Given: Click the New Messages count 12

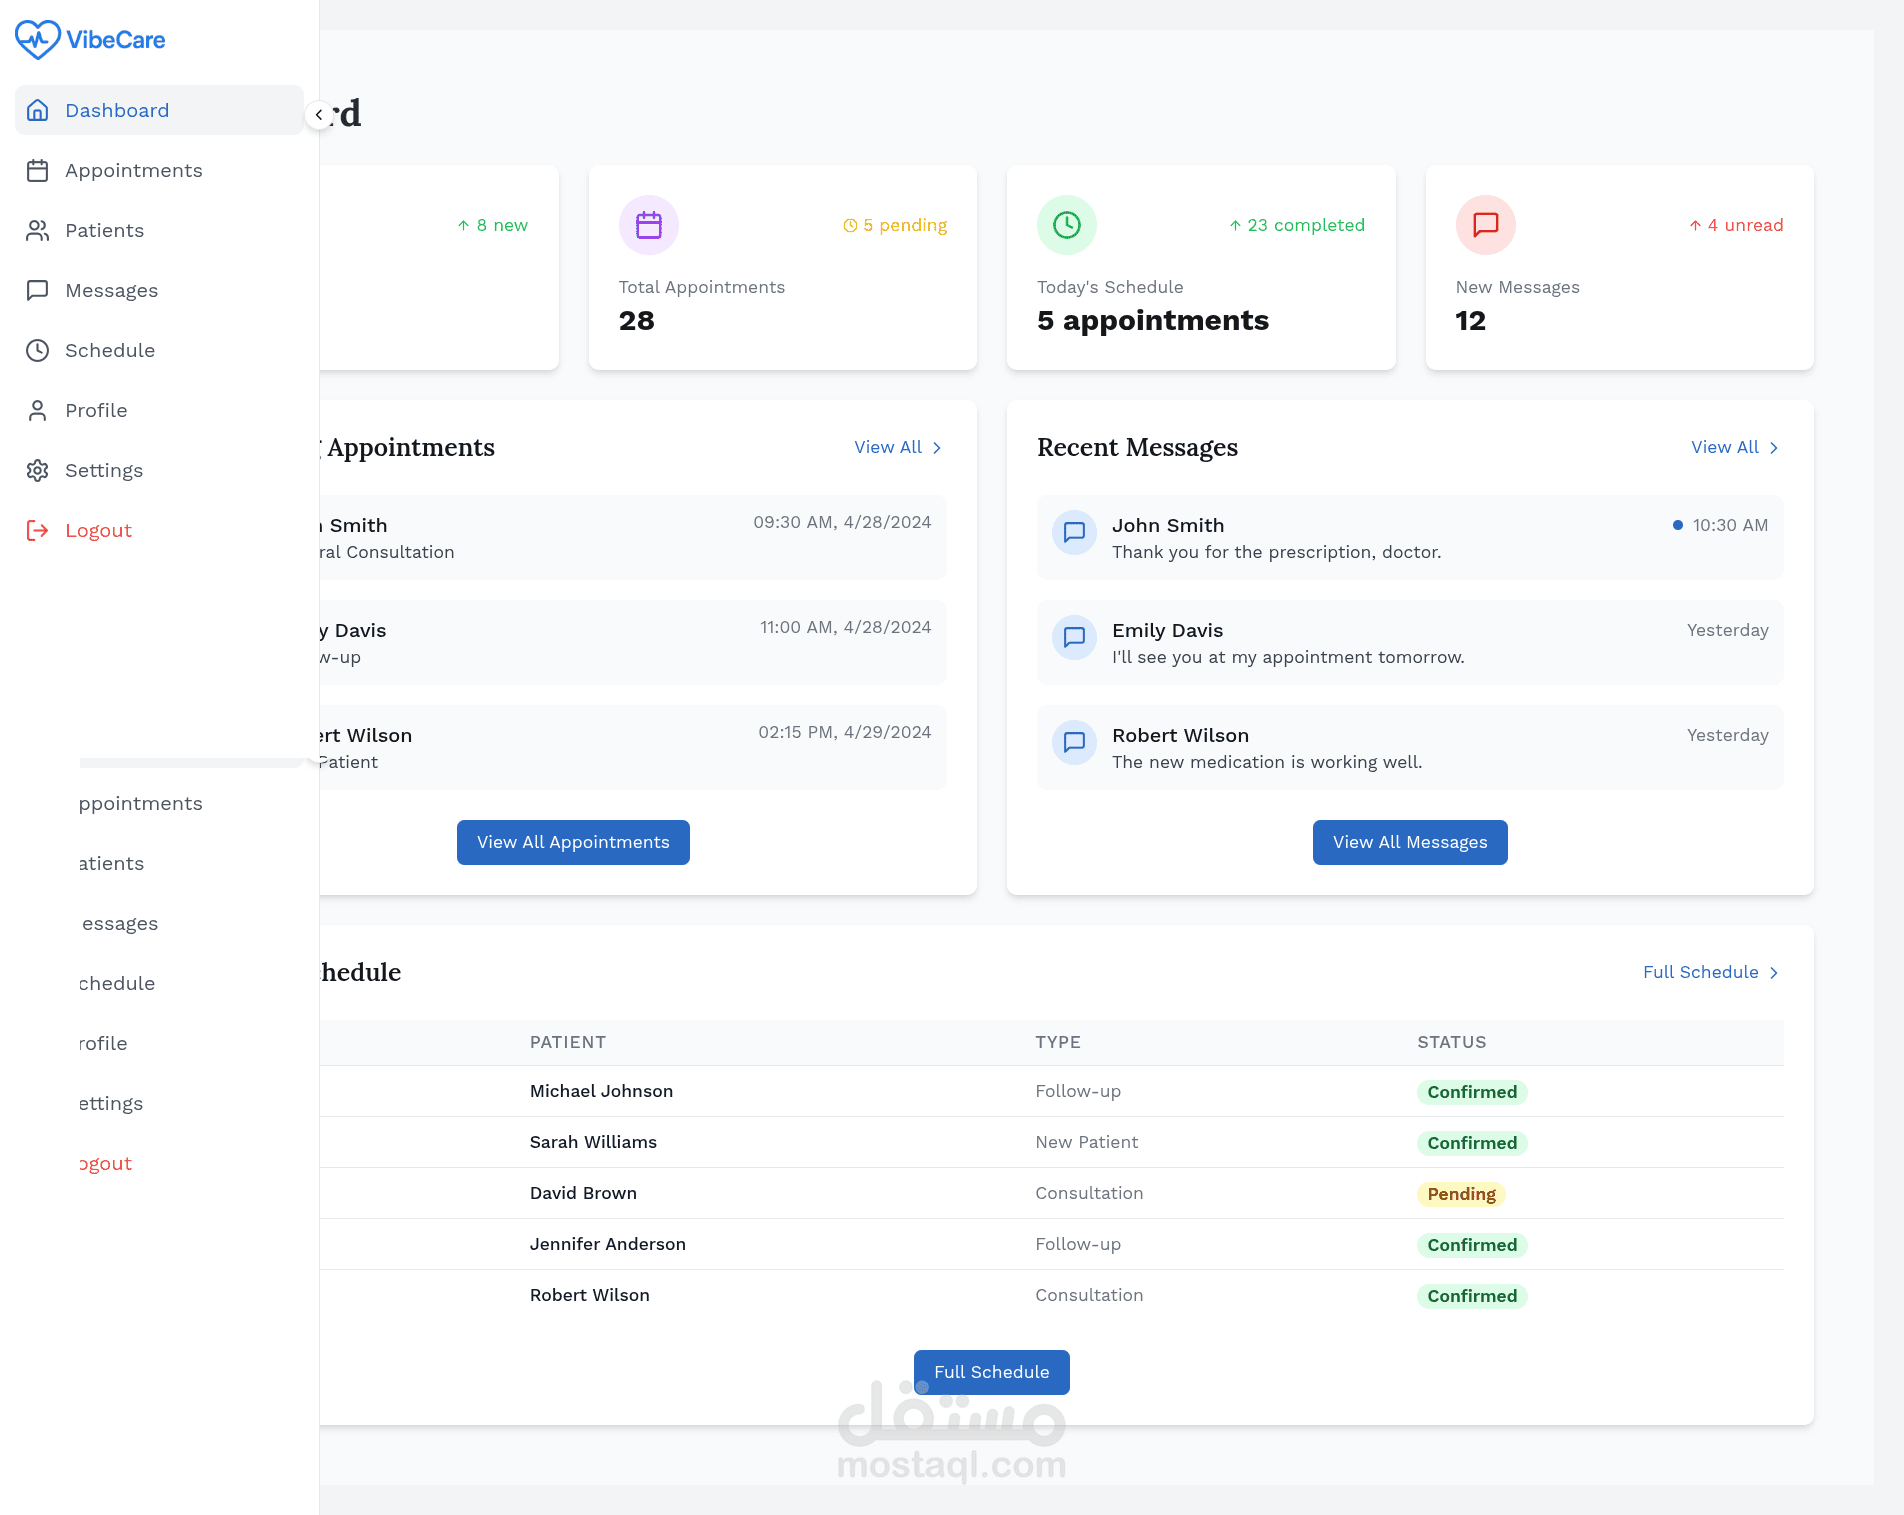Looking at the screenshot, I should pos(1471,321).
